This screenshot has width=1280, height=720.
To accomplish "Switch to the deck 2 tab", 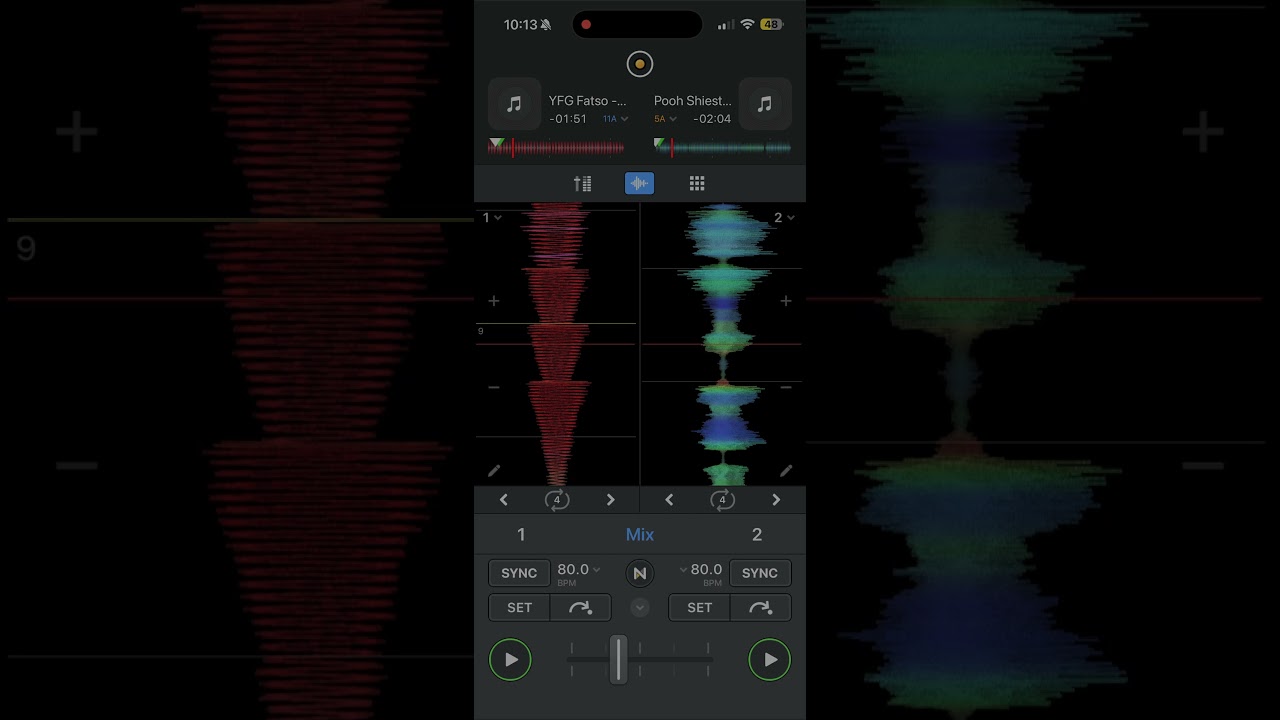I will (x=757, y=535).
